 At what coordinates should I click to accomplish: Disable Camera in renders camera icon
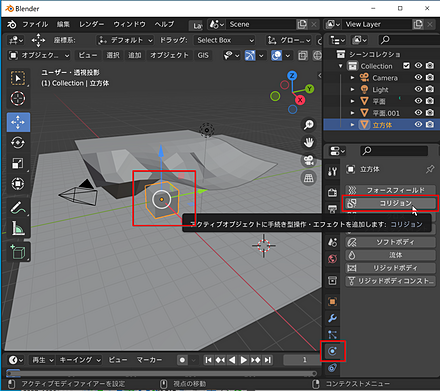pyautogui.click(x=430, y=77)
